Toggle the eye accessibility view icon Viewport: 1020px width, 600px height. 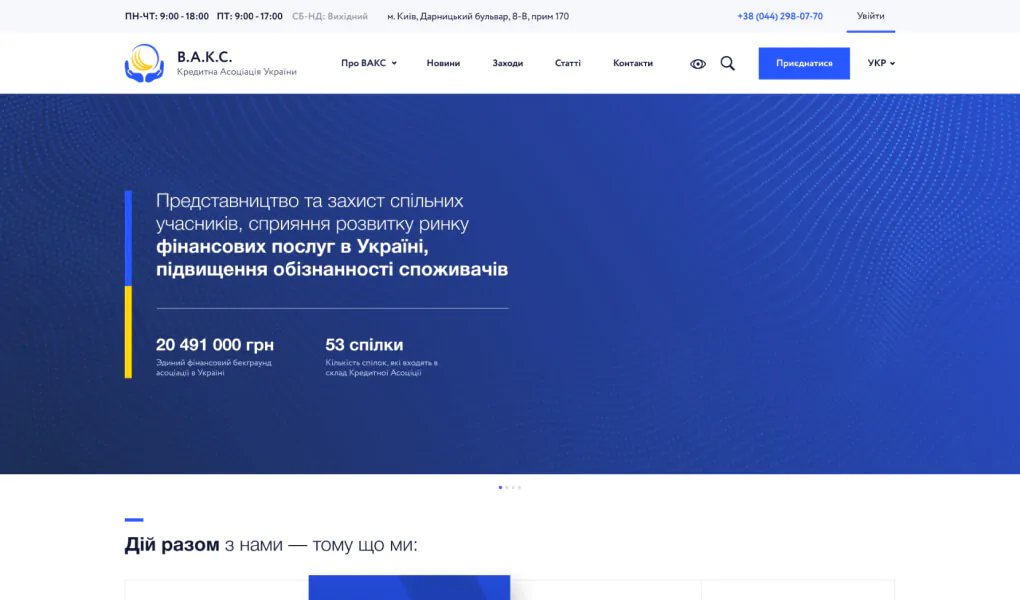click(698, 64)
